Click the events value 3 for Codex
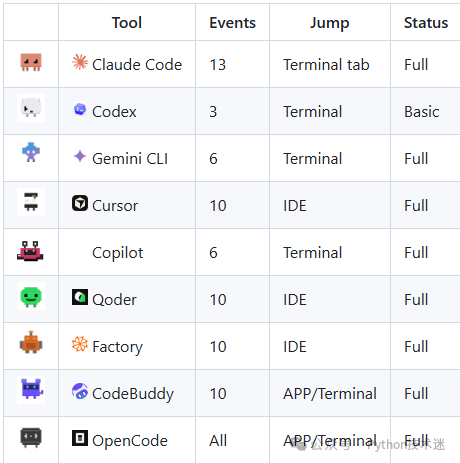The image size is (460, 463). coord(213,112)
